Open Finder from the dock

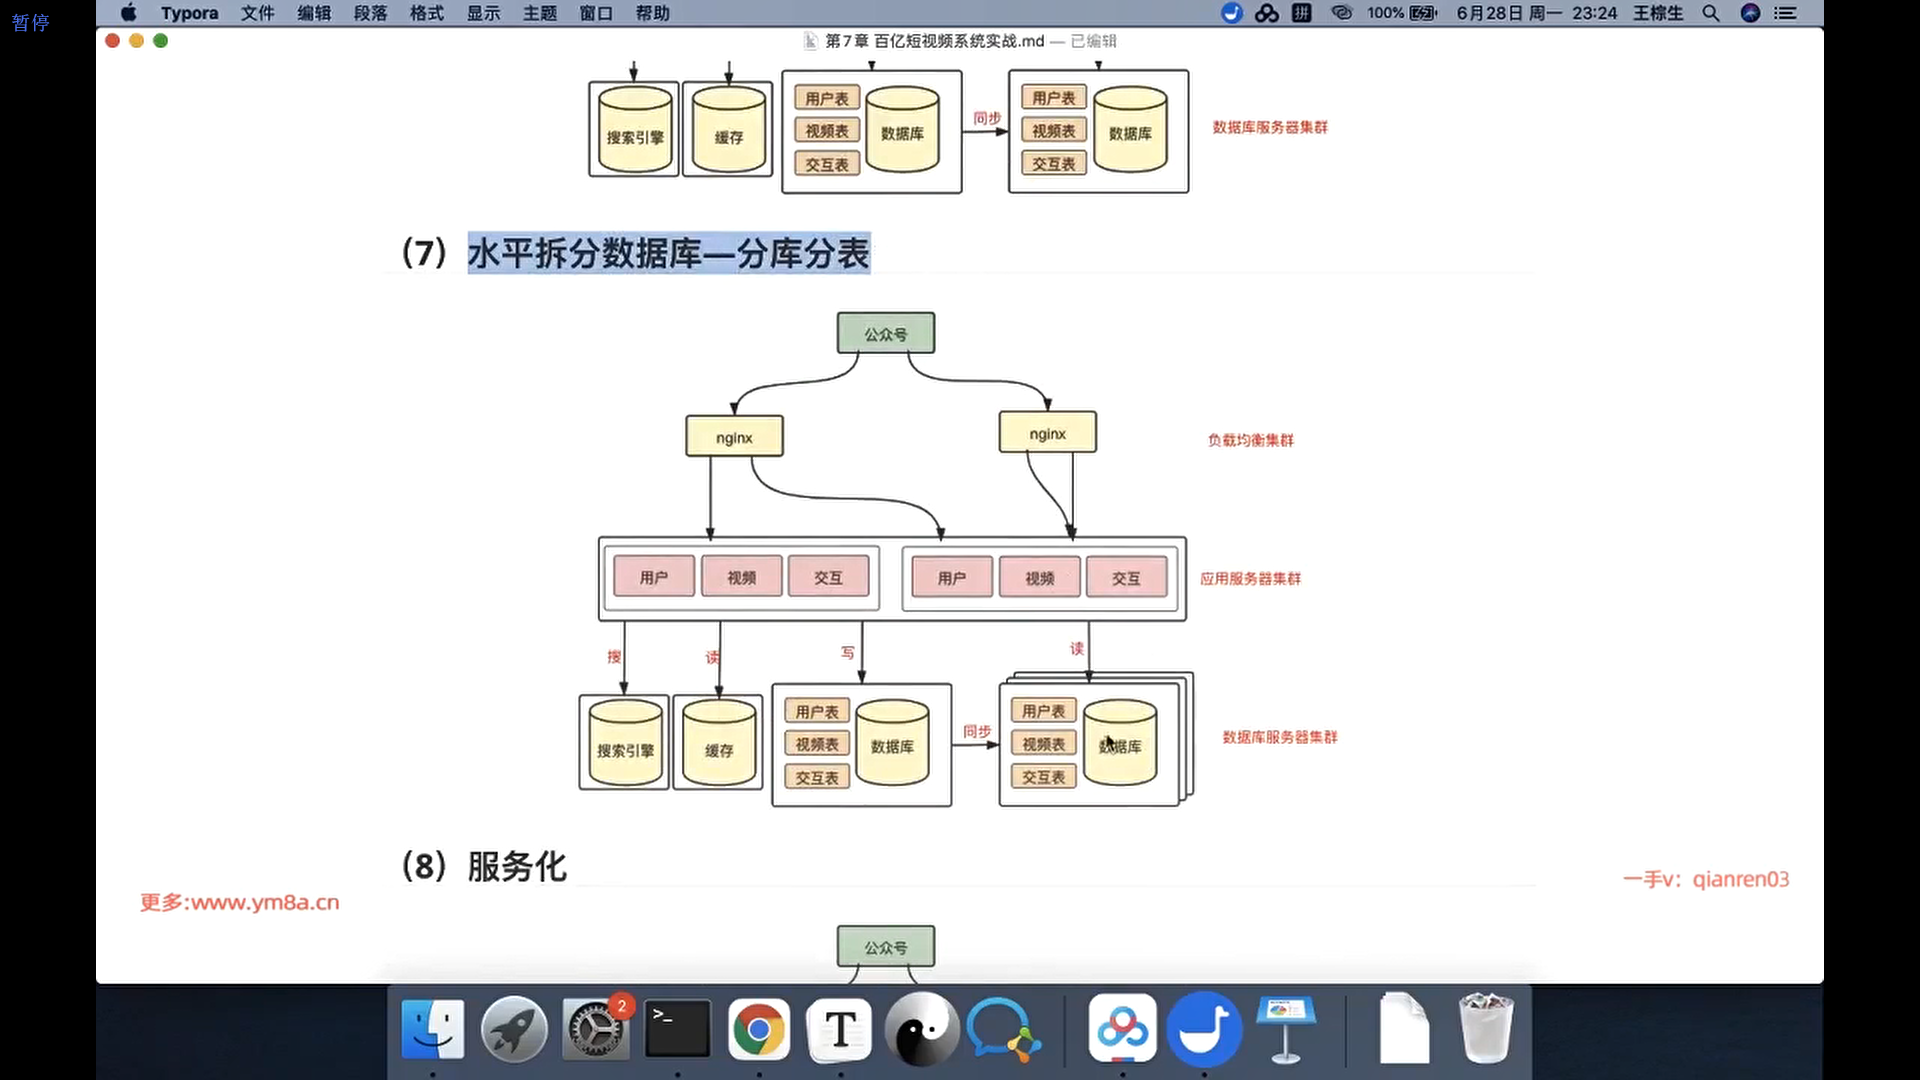coord(432,1028)
